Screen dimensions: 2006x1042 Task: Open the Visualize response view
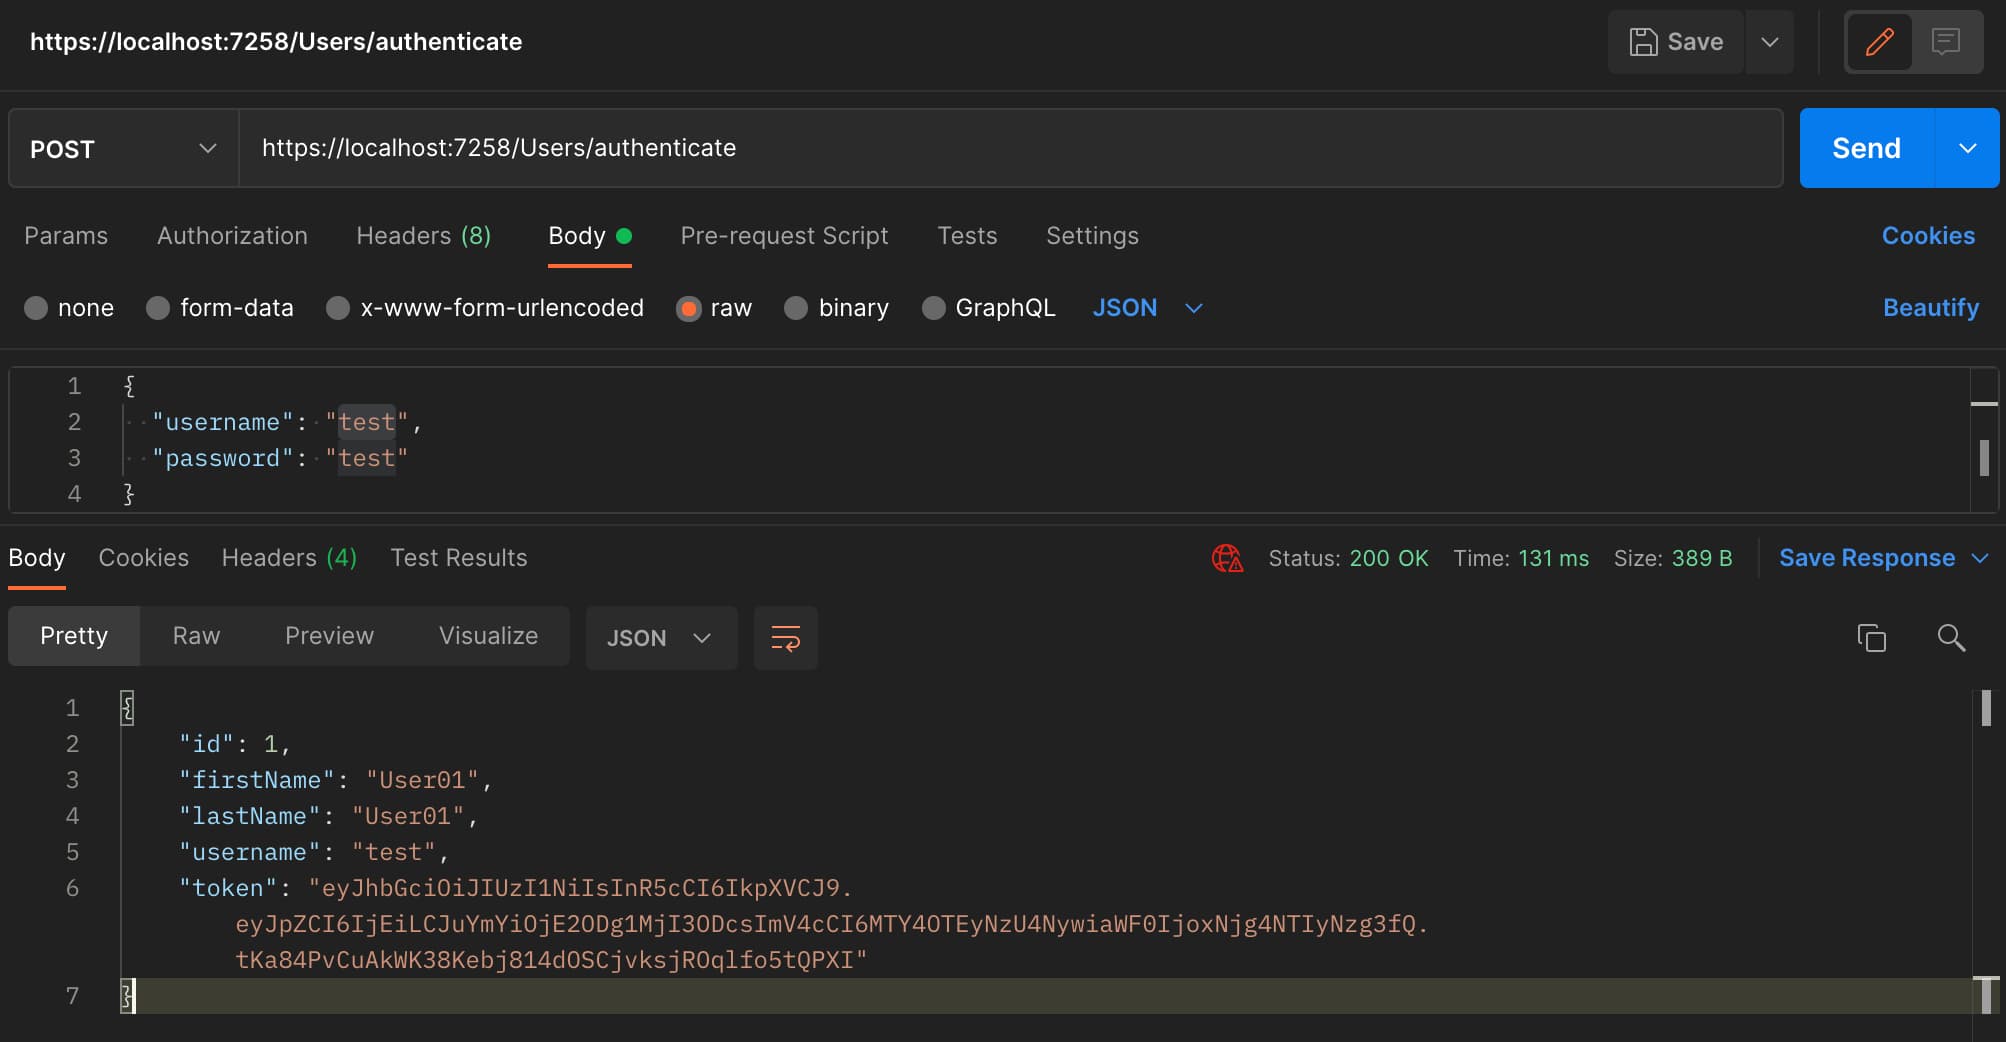click(488, 636)
